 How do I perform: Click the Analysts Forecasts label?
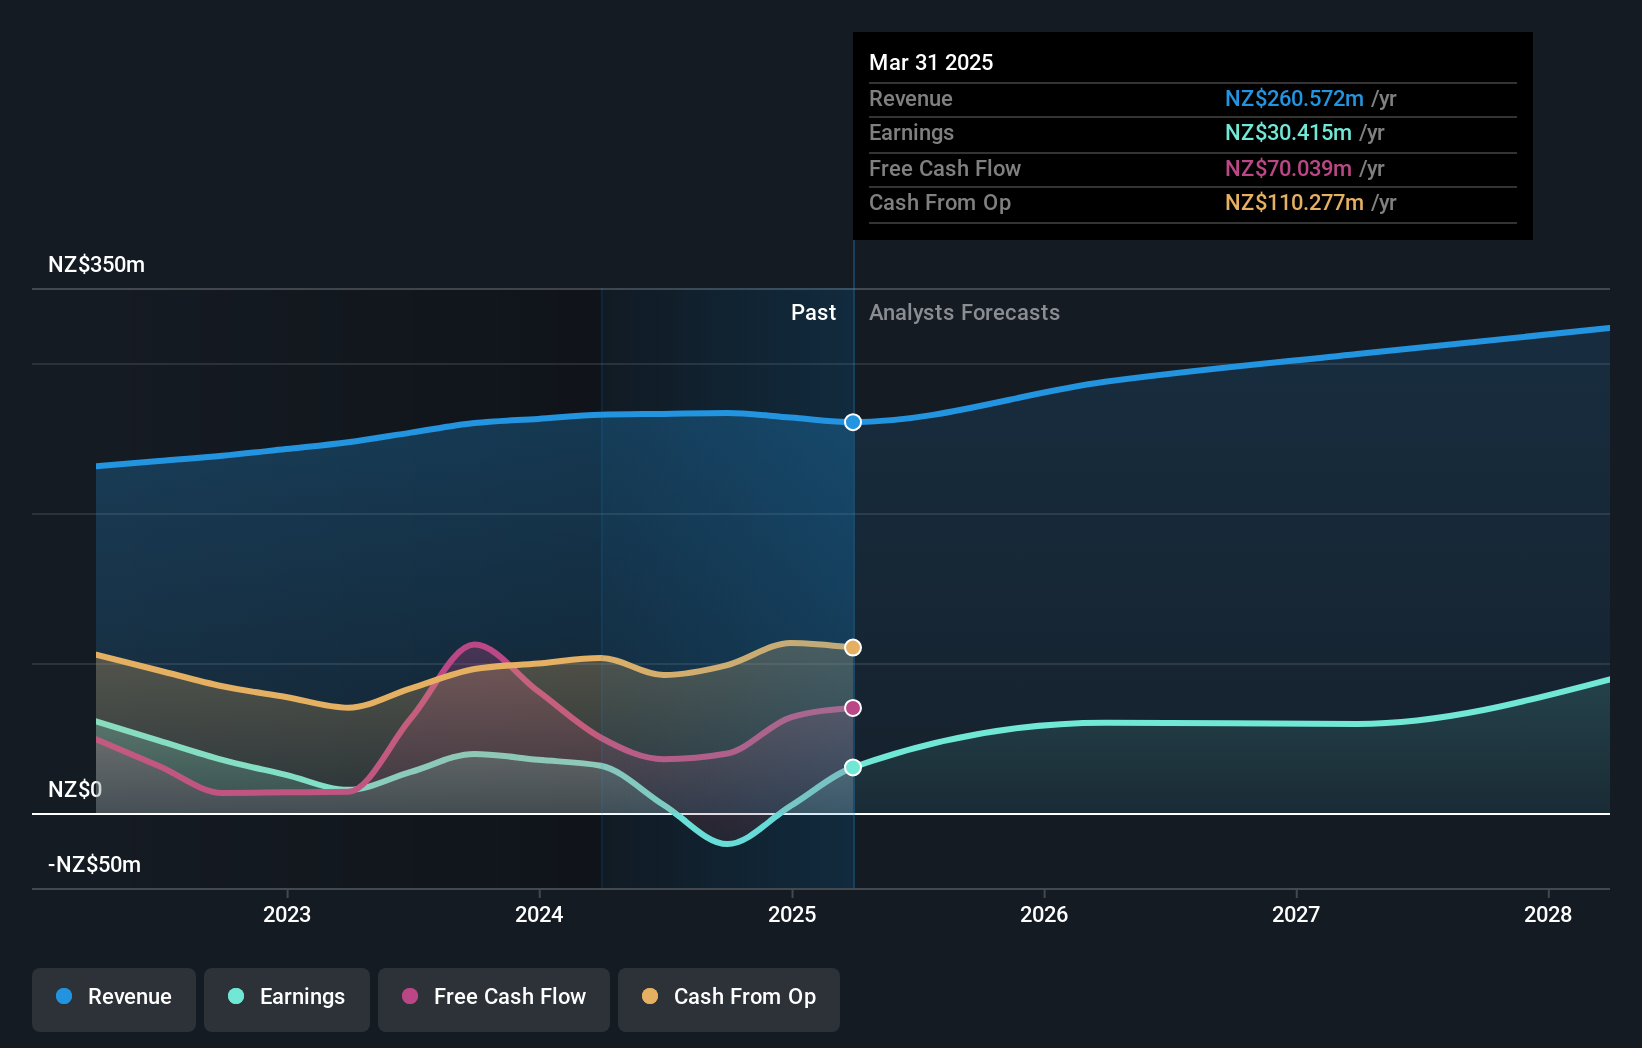tap(964, 313)
